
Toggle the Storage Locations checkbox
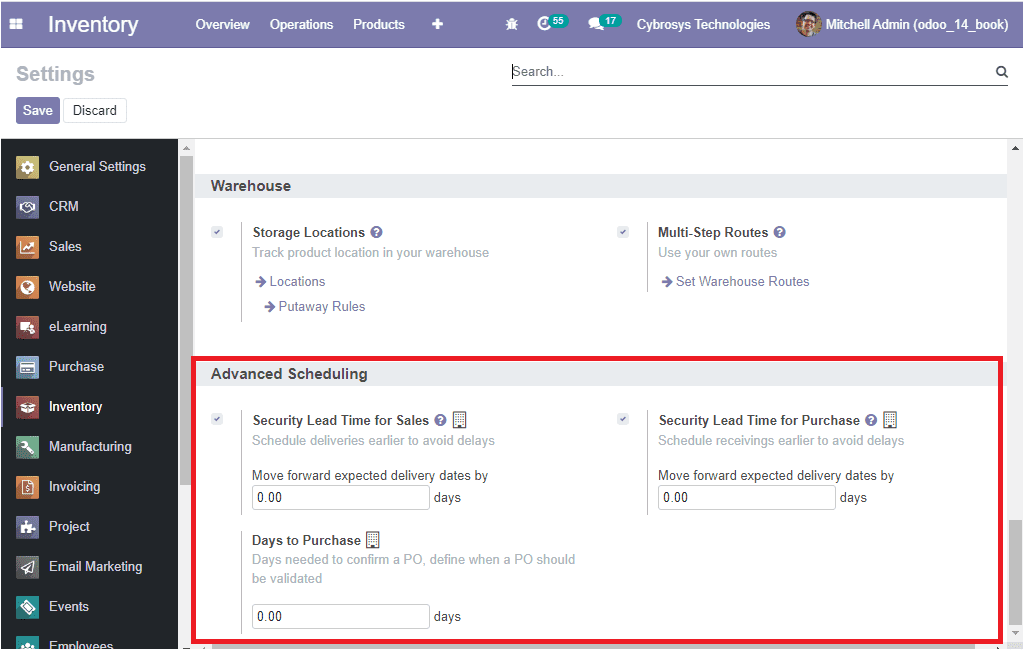pyautogui.click(x=217, y=232)
